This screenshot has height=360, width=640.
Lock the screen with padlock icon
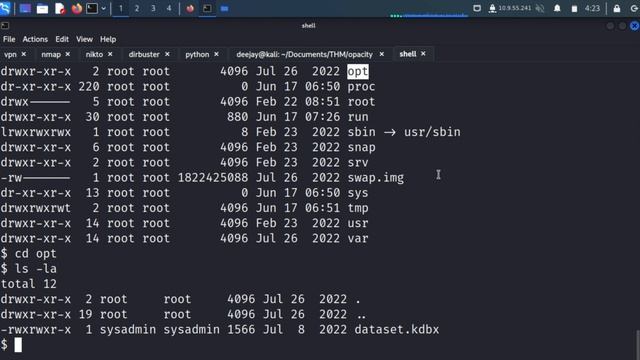(617, 9)
